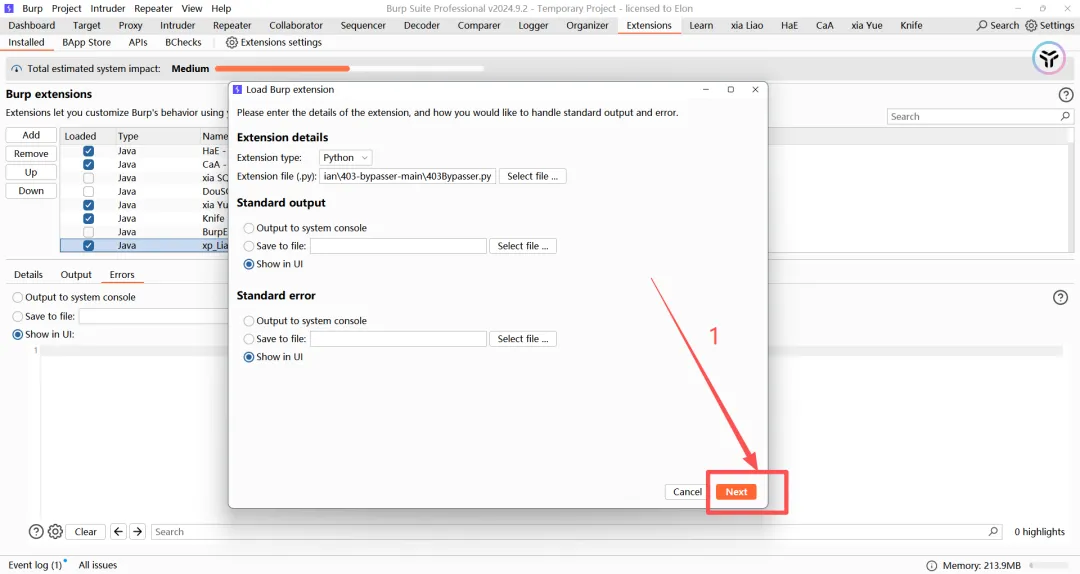Click the Extension file path field
Viewport: 1080px width, 574px height.
tap(408, 176)
